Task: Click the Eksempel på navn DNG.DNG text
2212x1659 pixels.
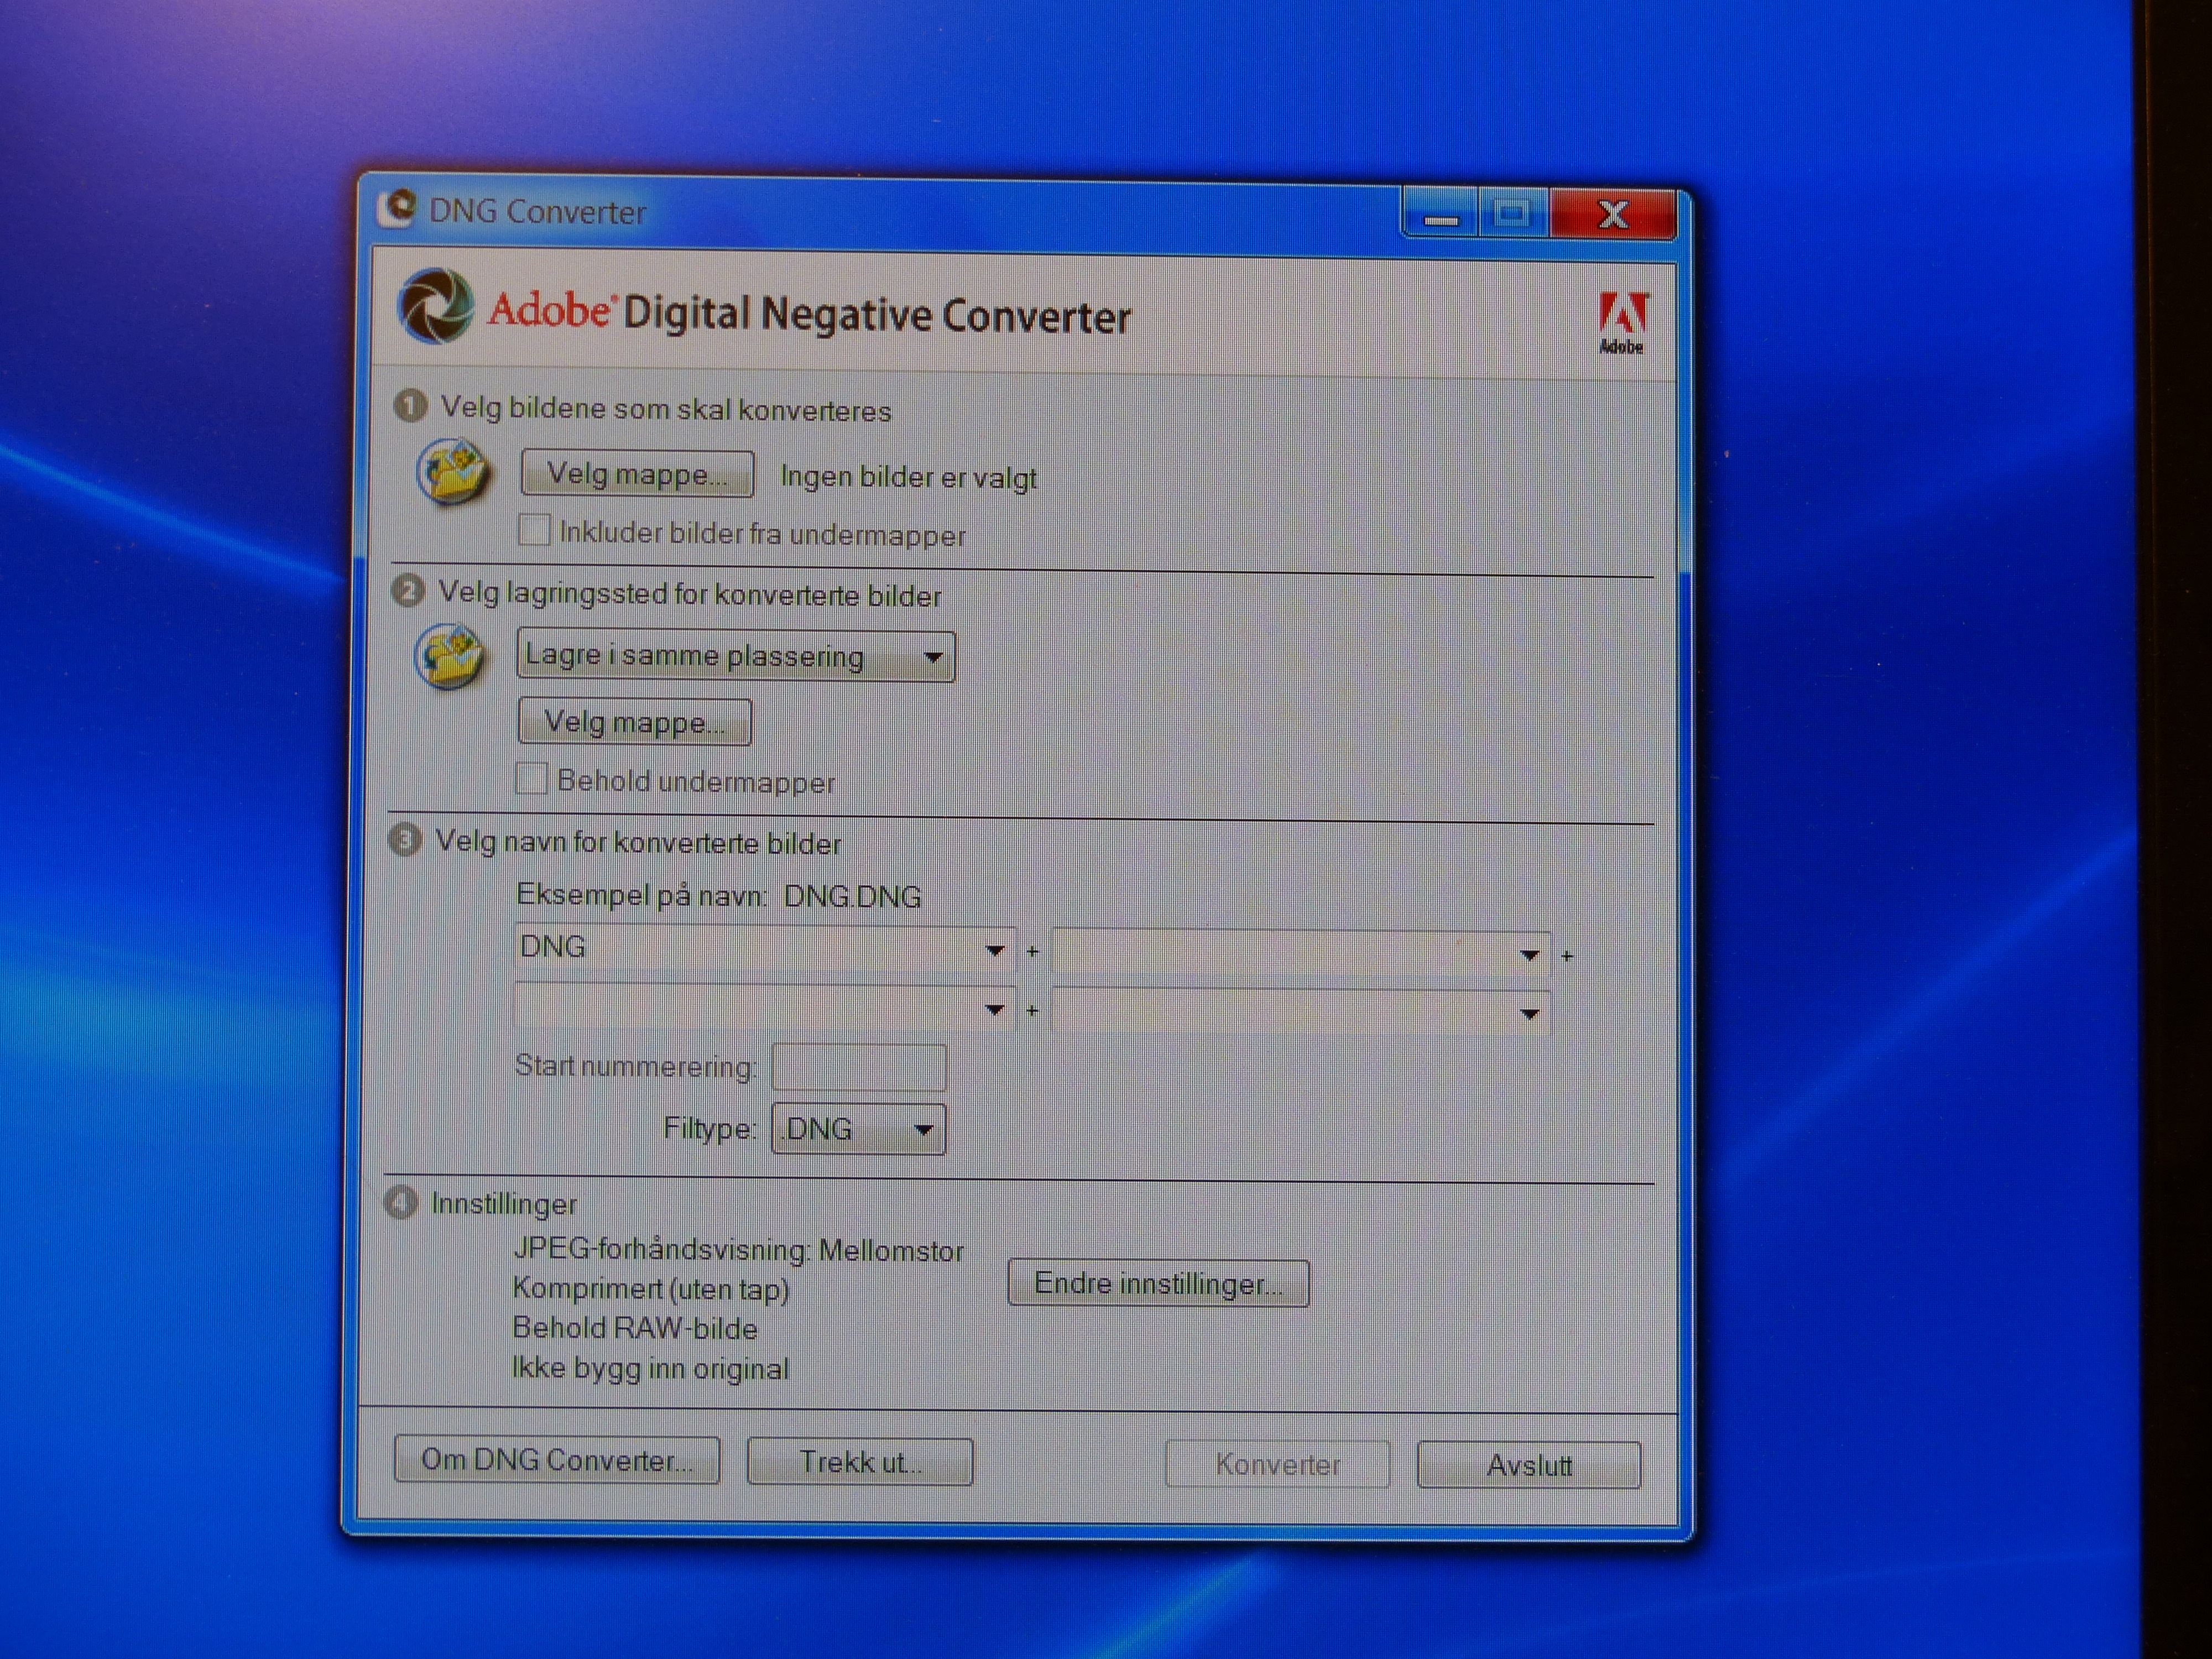Action: (718, 896)
